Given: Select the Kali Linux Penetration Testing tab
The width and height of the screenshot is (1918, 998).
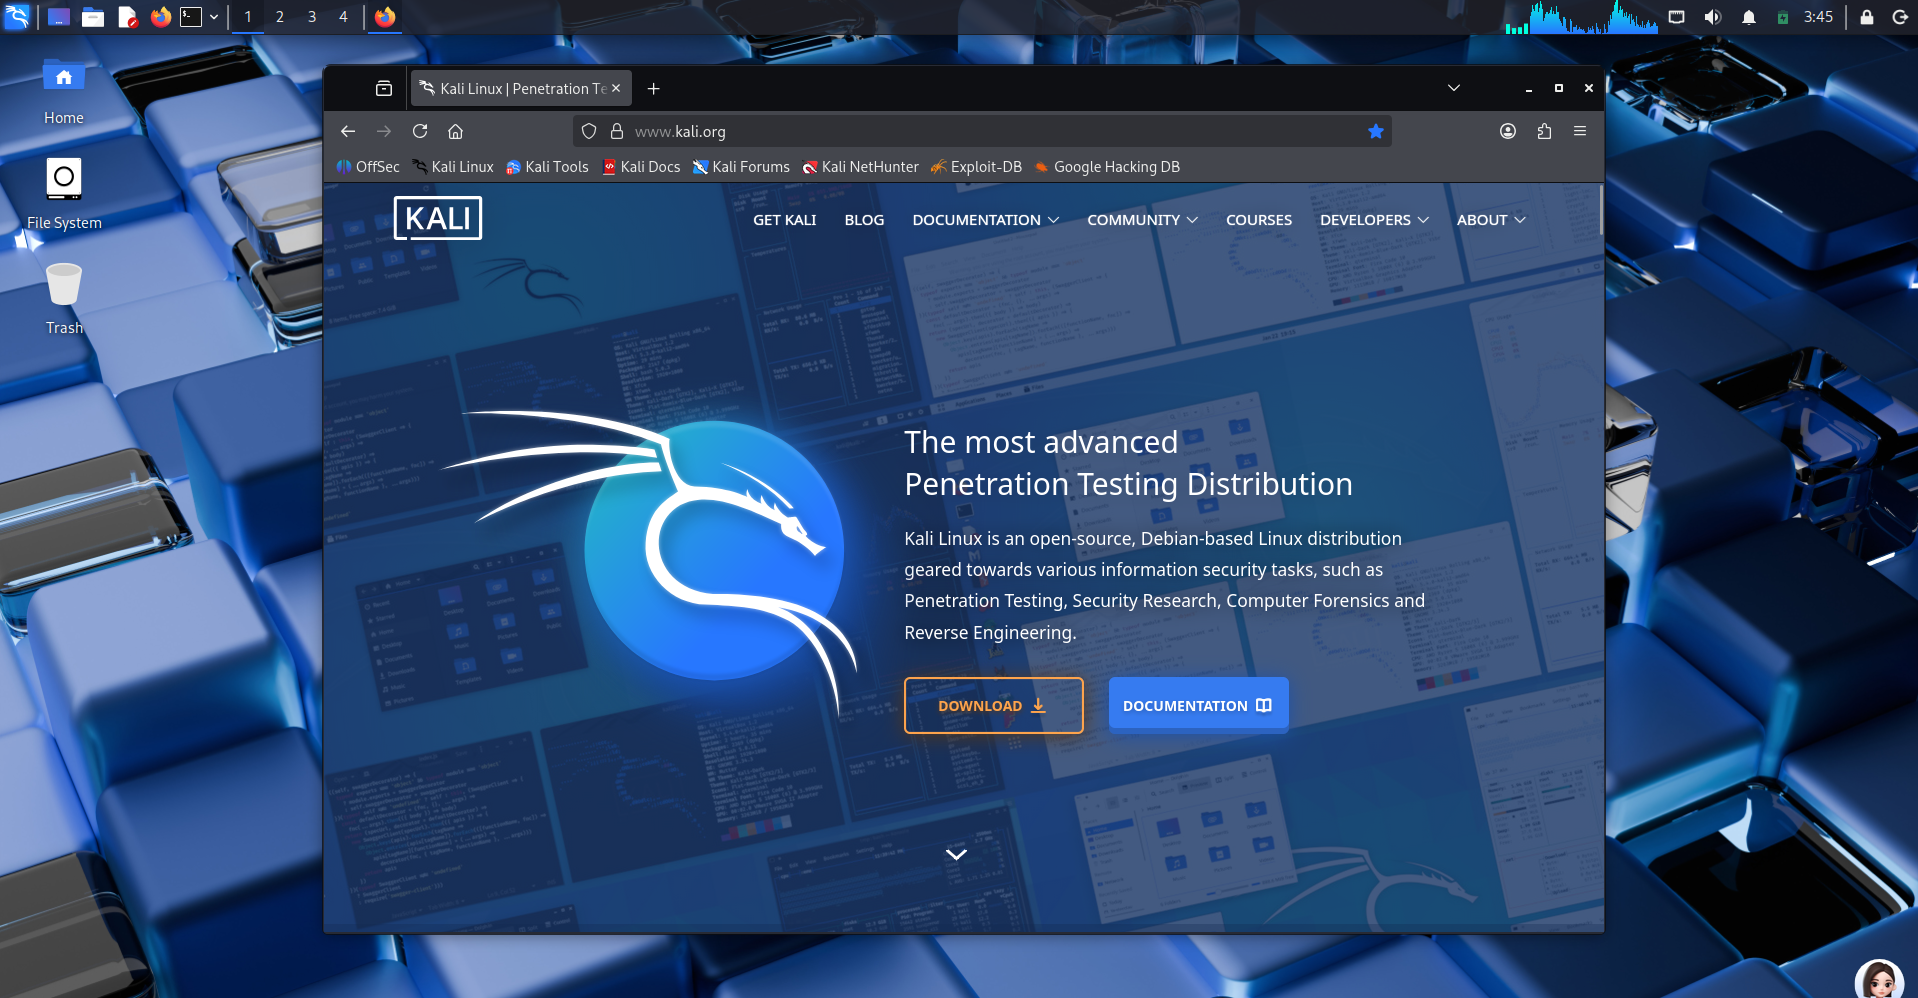Looking at the screenshot, I should [x=520, y=88].
